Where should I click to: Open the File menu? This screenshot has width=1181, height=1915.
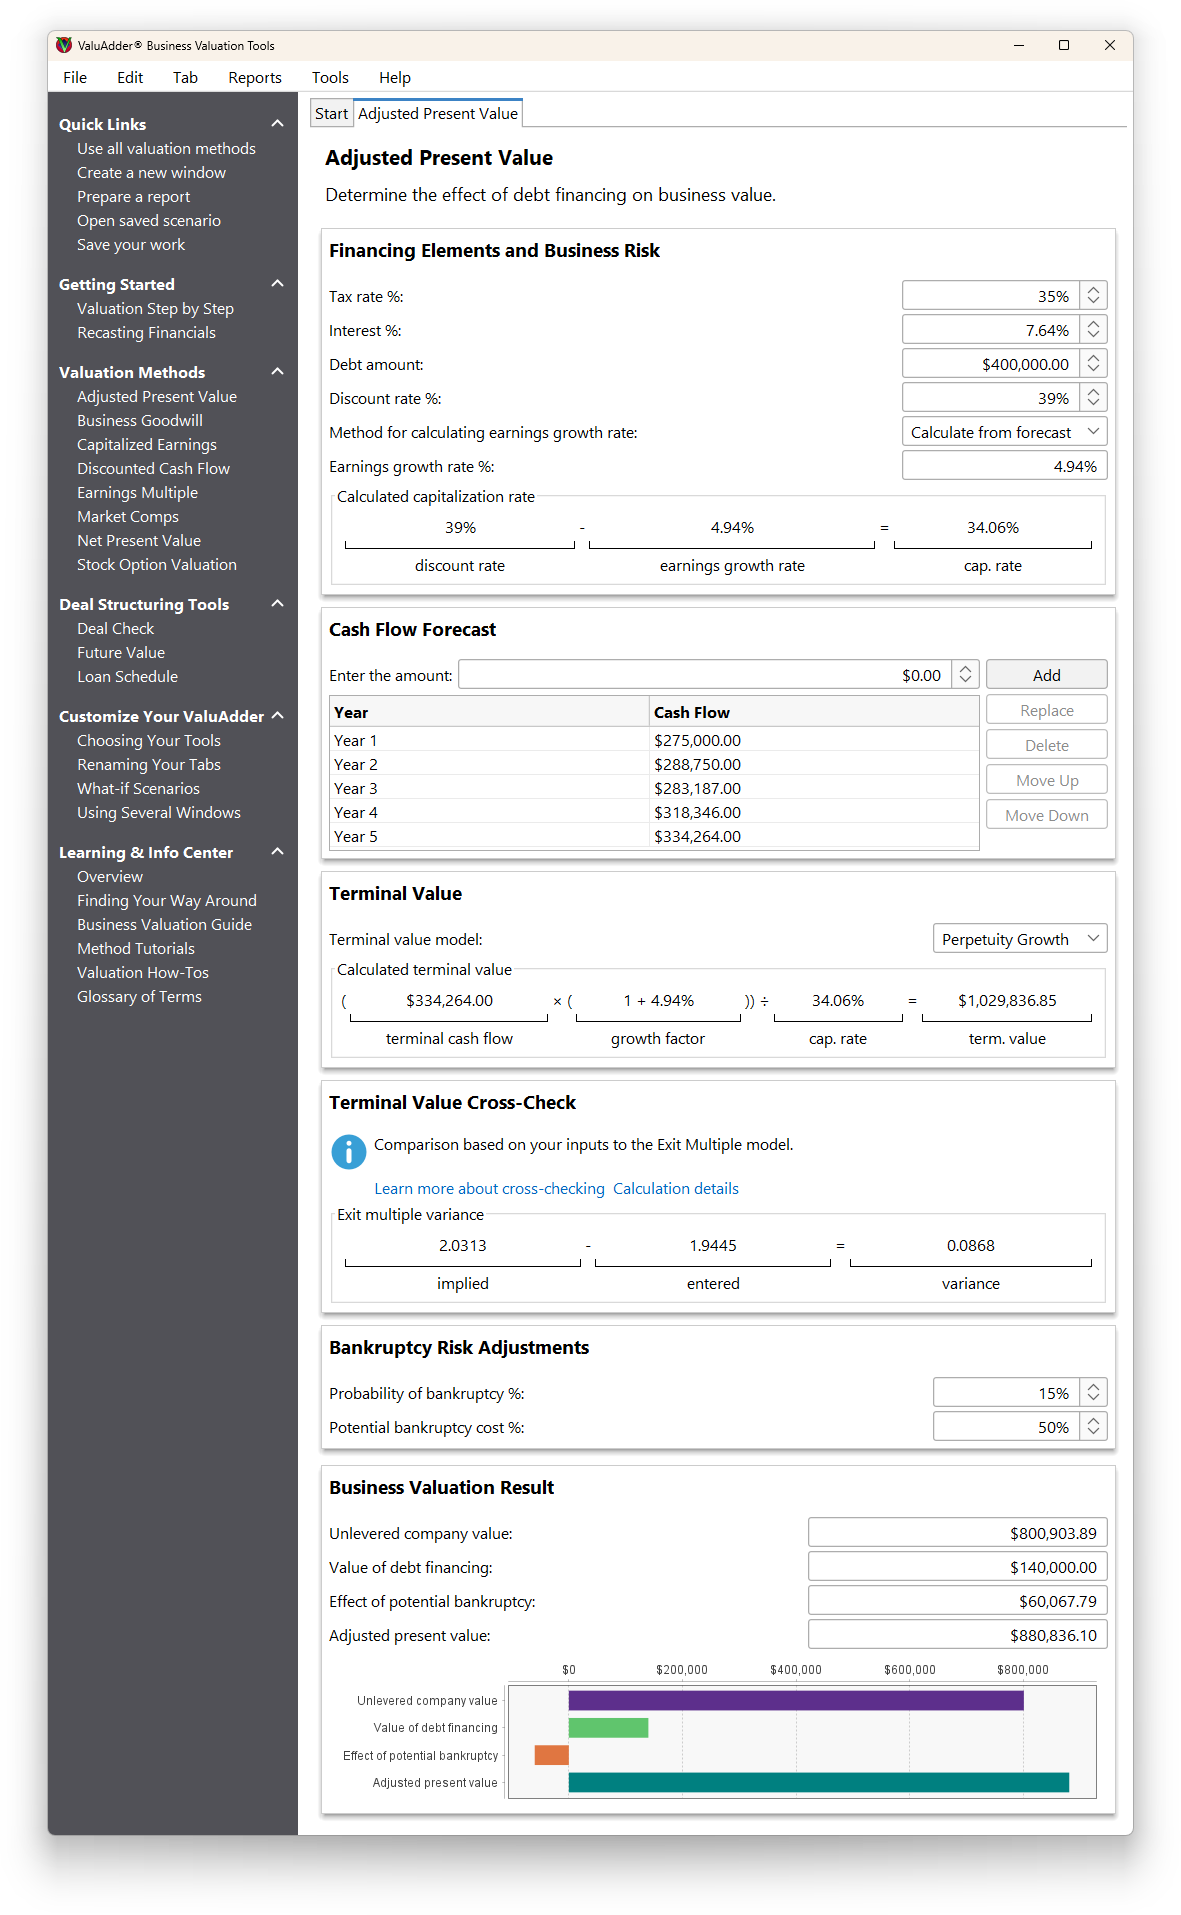tap(75, 77)
